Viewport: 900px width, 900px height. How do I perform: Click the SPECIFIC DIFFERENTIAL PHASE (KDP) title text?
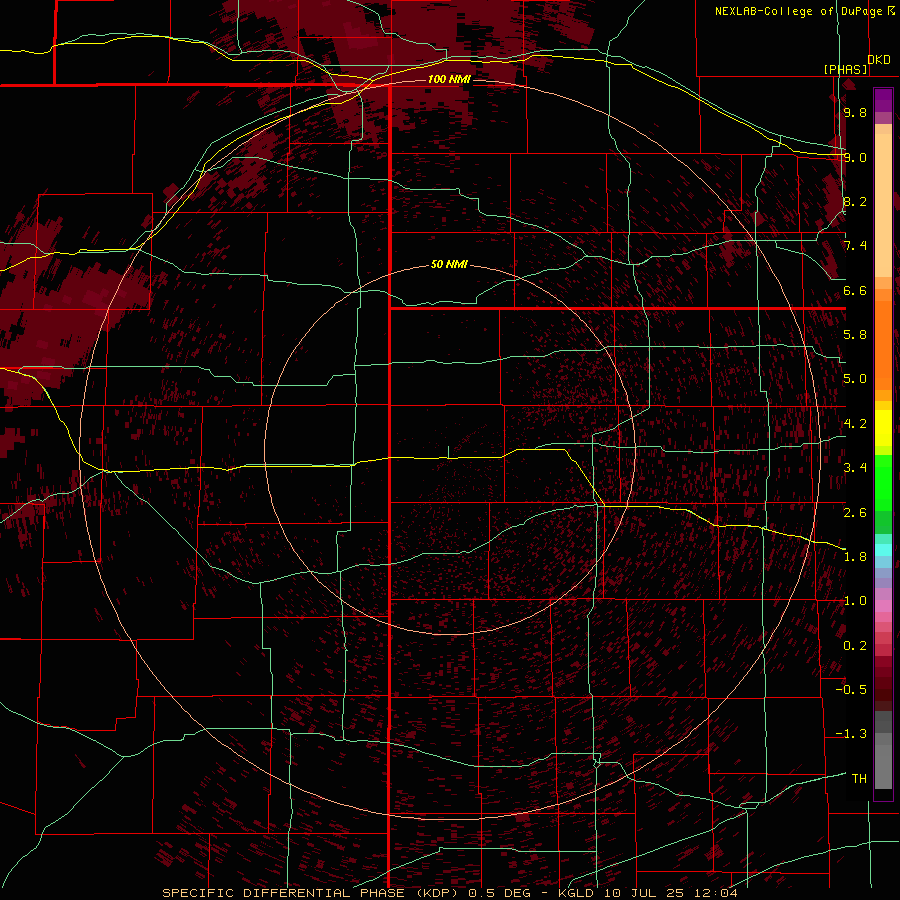tap(313, 893)
